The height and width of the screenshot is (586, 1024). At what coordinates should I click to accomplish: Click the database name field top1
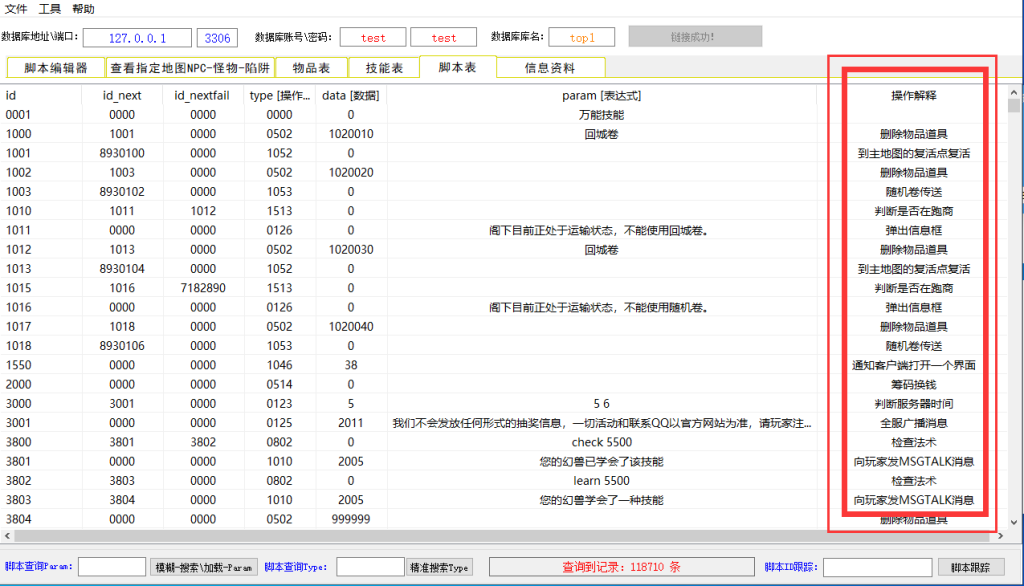tap(582, 38)
